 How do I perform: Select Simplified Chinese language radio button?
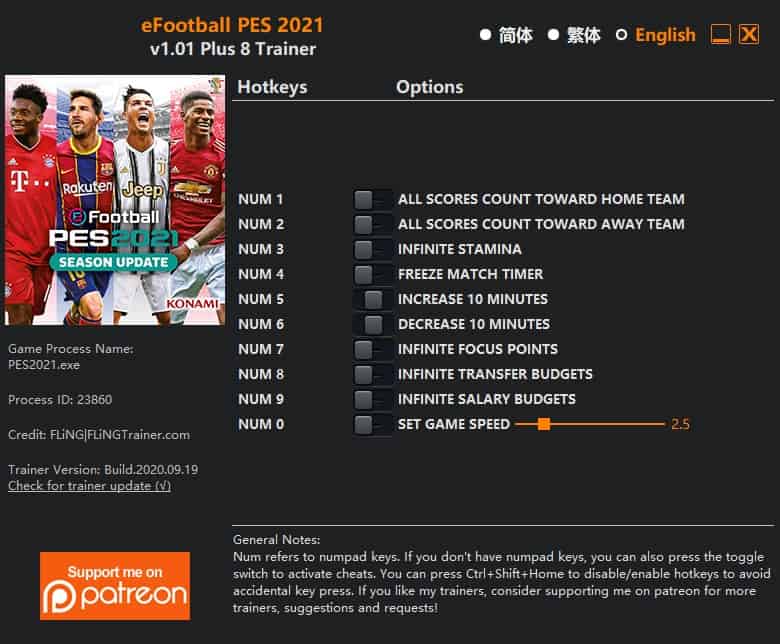coord(486,35)
